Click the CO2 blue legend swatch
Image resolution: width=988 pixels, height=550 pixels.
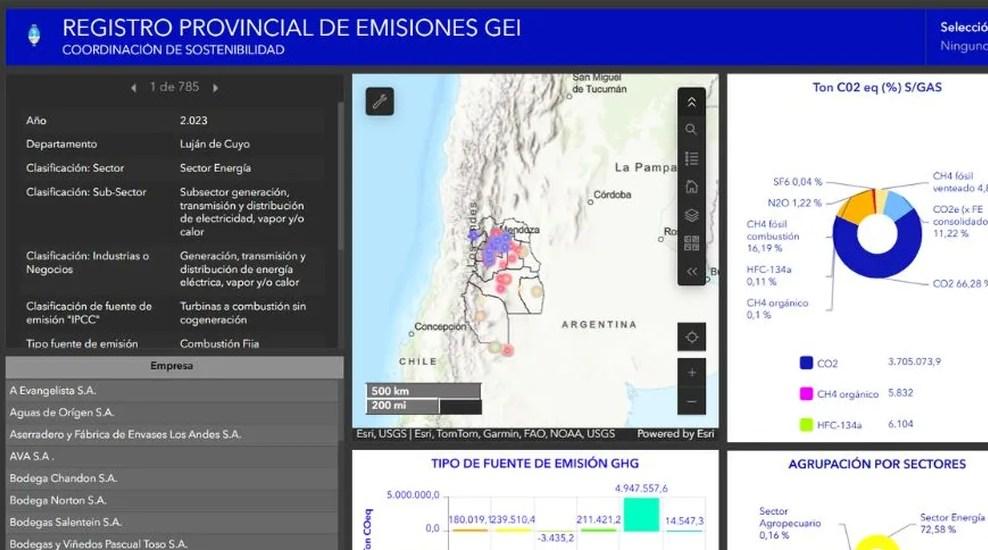tap(806, 362)
